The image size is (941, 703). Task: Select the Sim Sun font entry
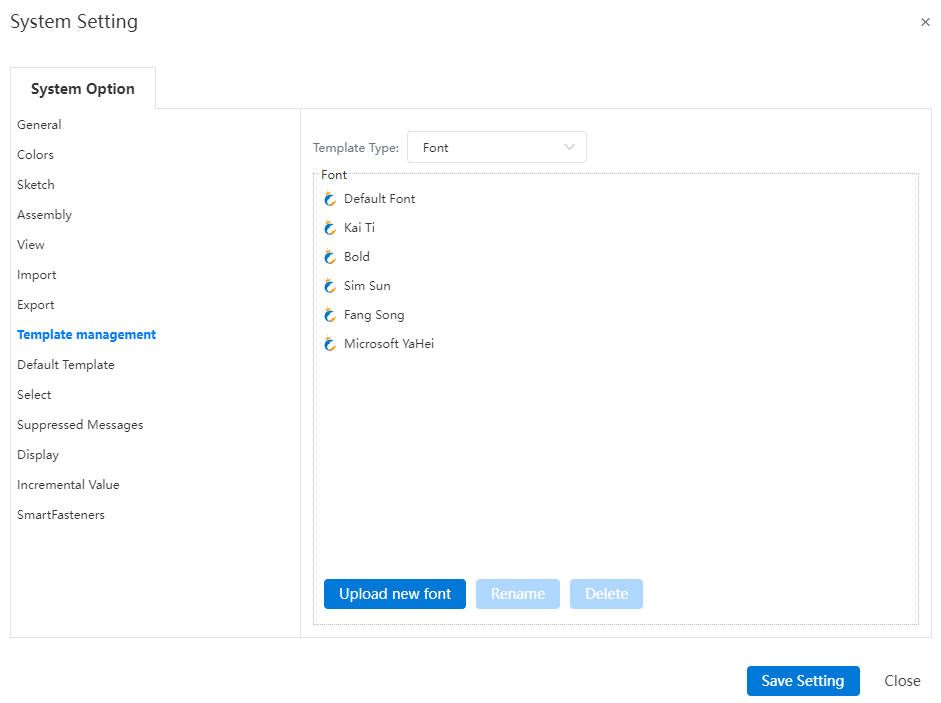tap(367, 286)
